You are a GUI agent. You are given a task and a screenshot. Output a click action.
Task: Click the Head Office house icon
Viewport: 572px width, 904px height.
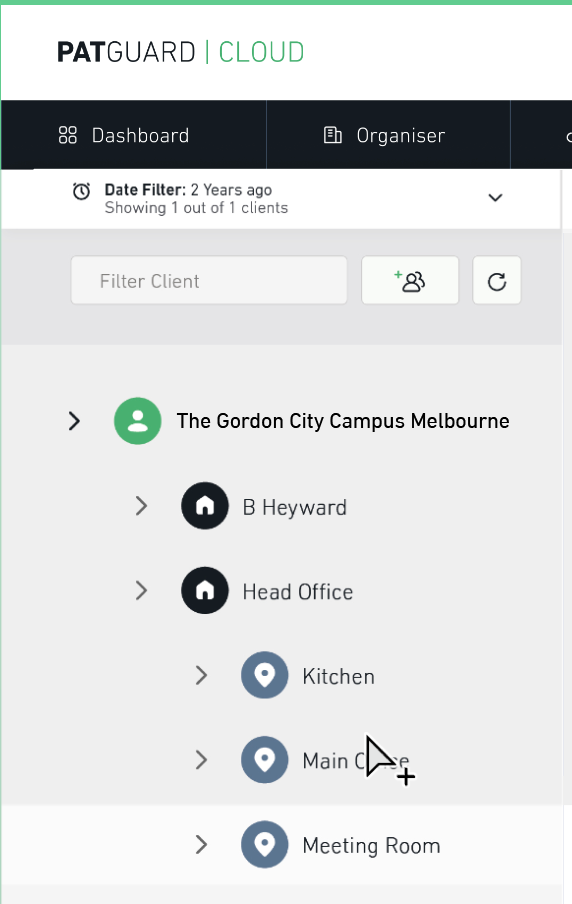click(x=205, y=590)
